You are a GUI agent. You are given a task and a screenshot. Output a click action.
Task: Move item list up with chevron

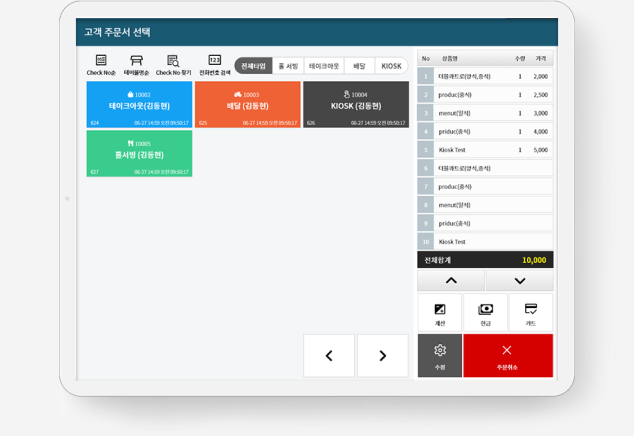451,281
